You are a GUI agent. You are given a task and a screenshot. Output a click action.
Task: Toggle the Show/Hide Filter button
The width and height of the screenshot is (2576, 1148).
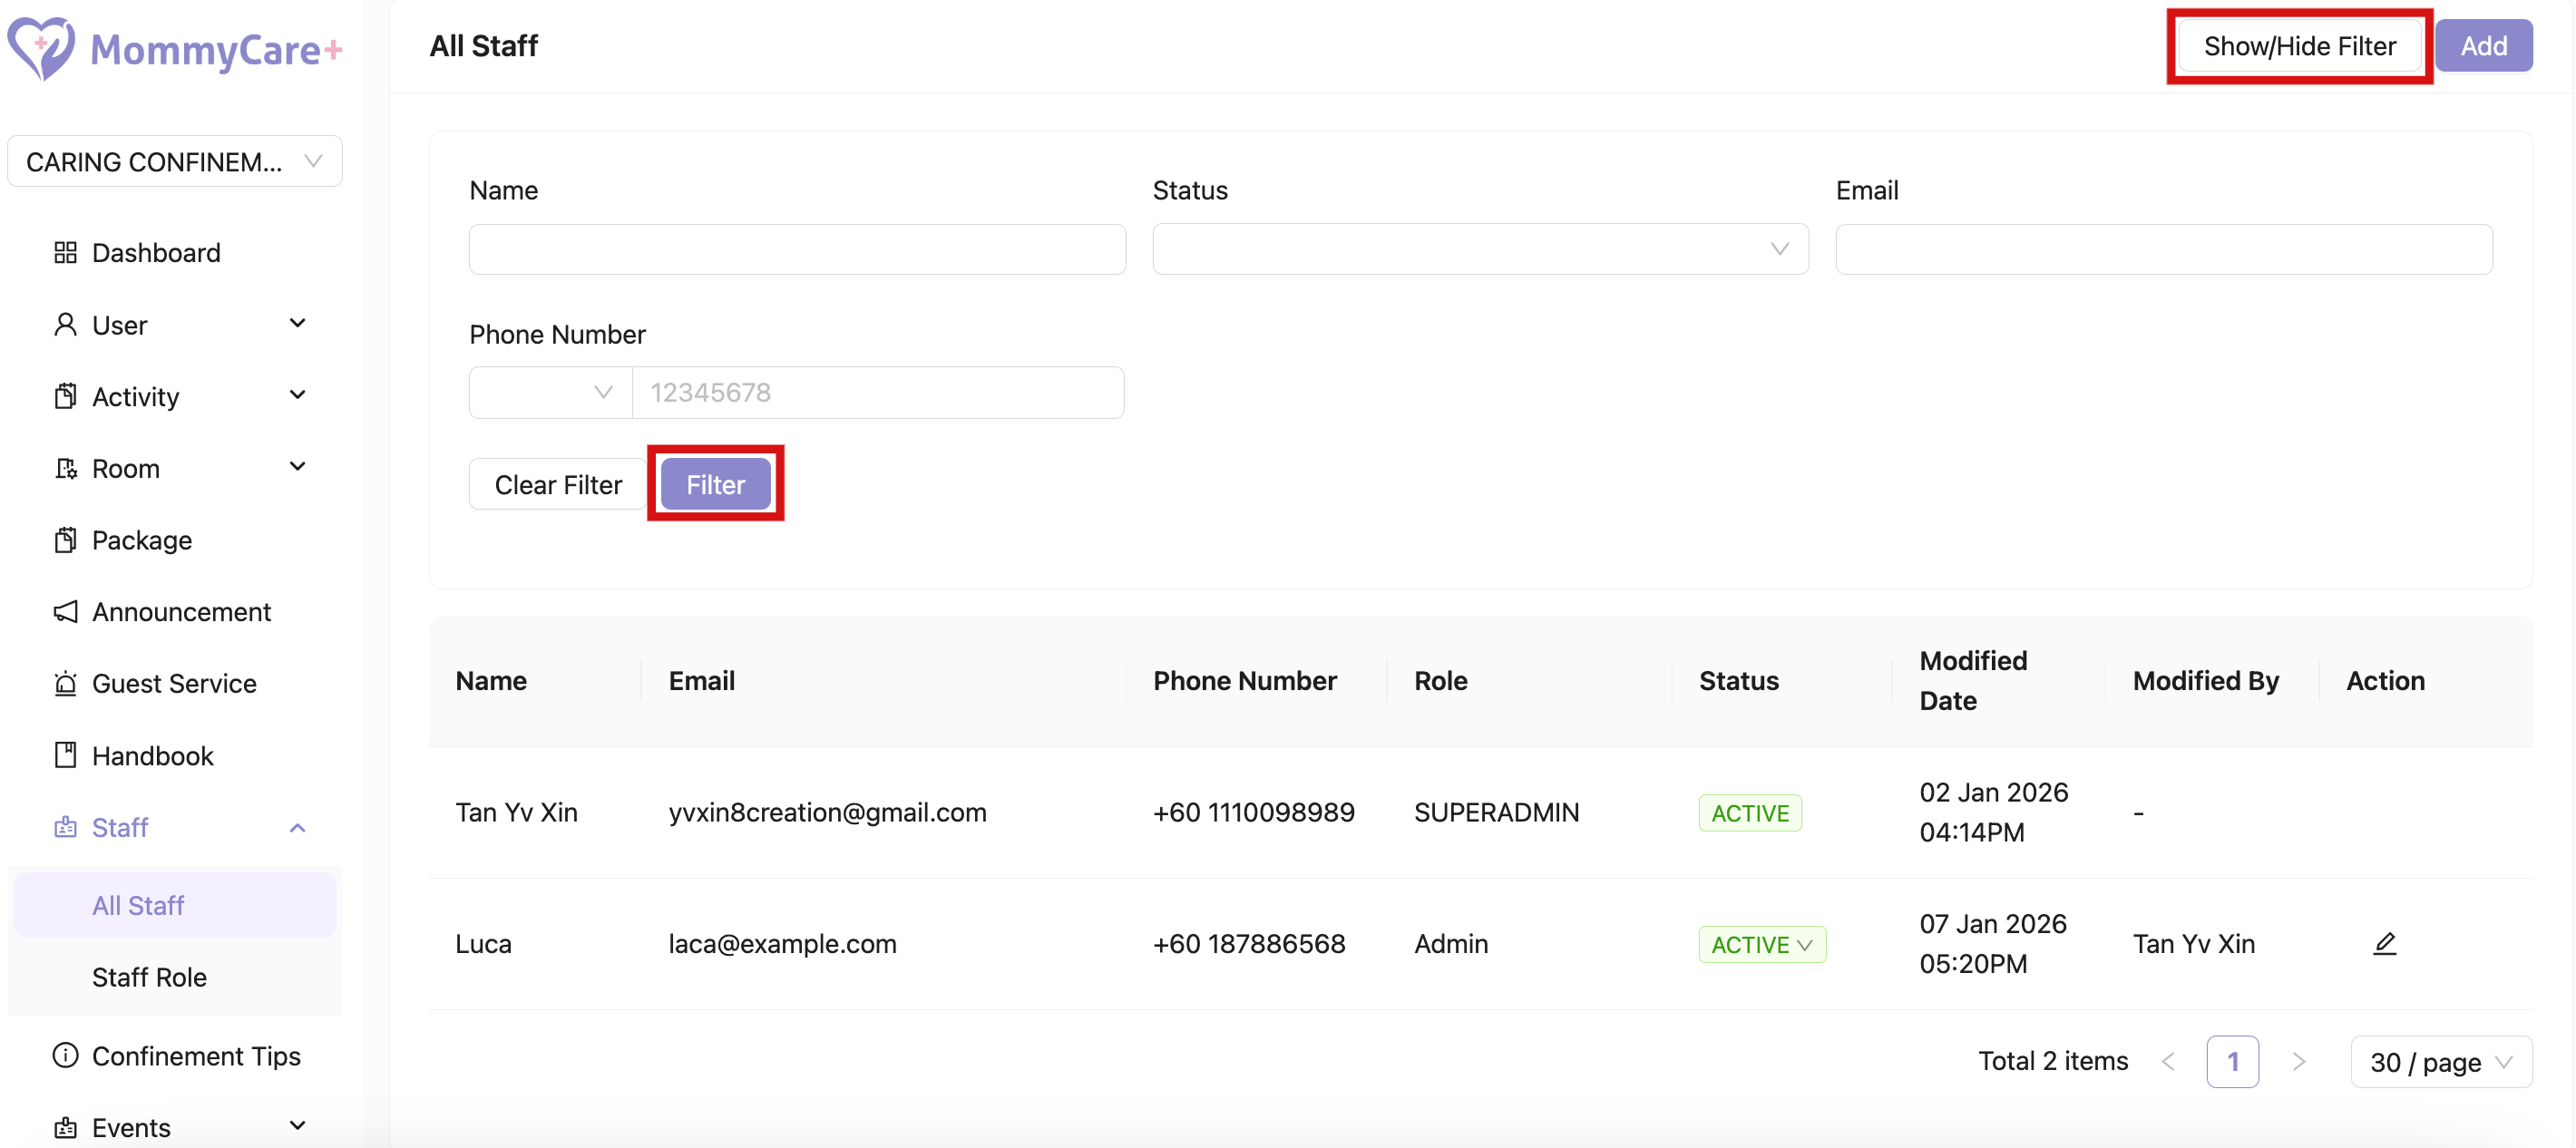tap(2298, 46)
